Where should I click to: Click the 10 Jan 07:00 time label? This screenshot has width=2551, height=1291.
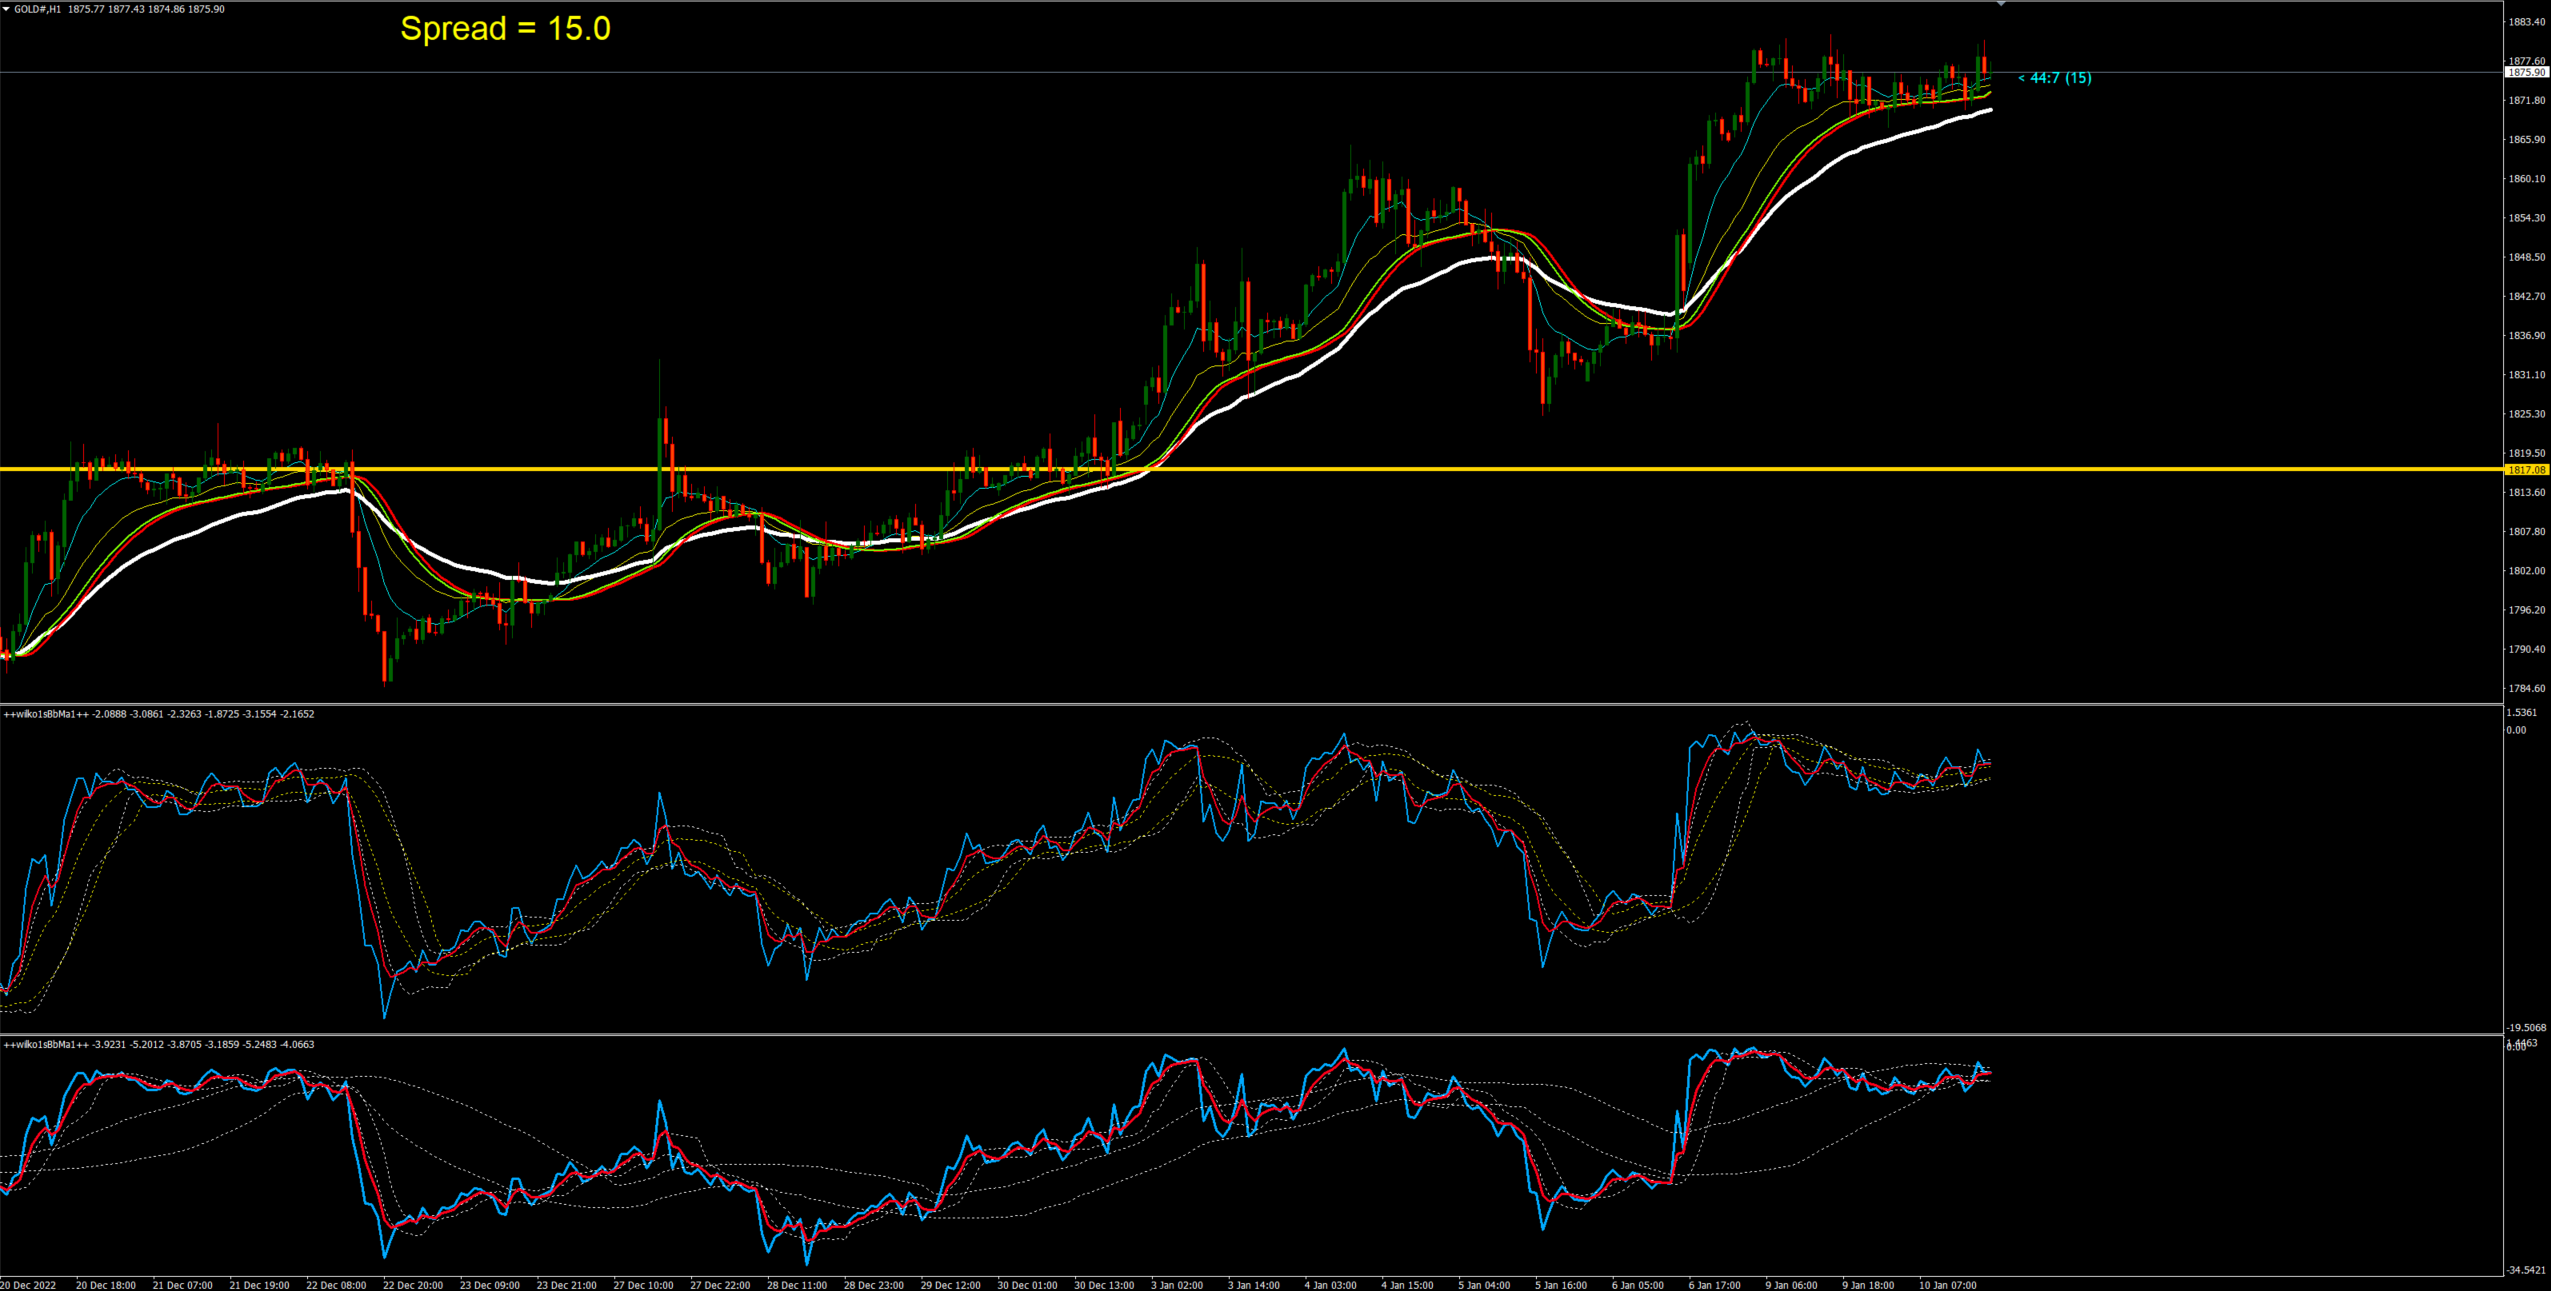tap(1946, 1285)
